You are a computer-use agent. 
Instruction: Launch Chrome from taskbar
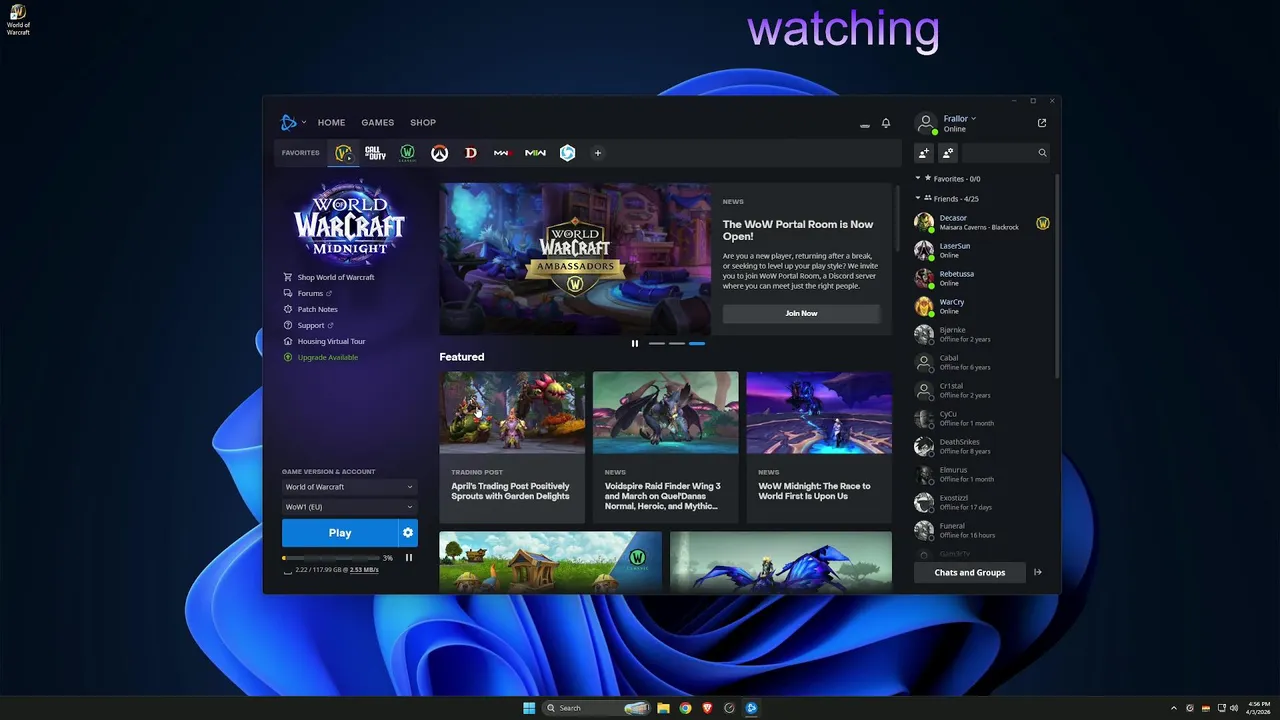[685, 708]
